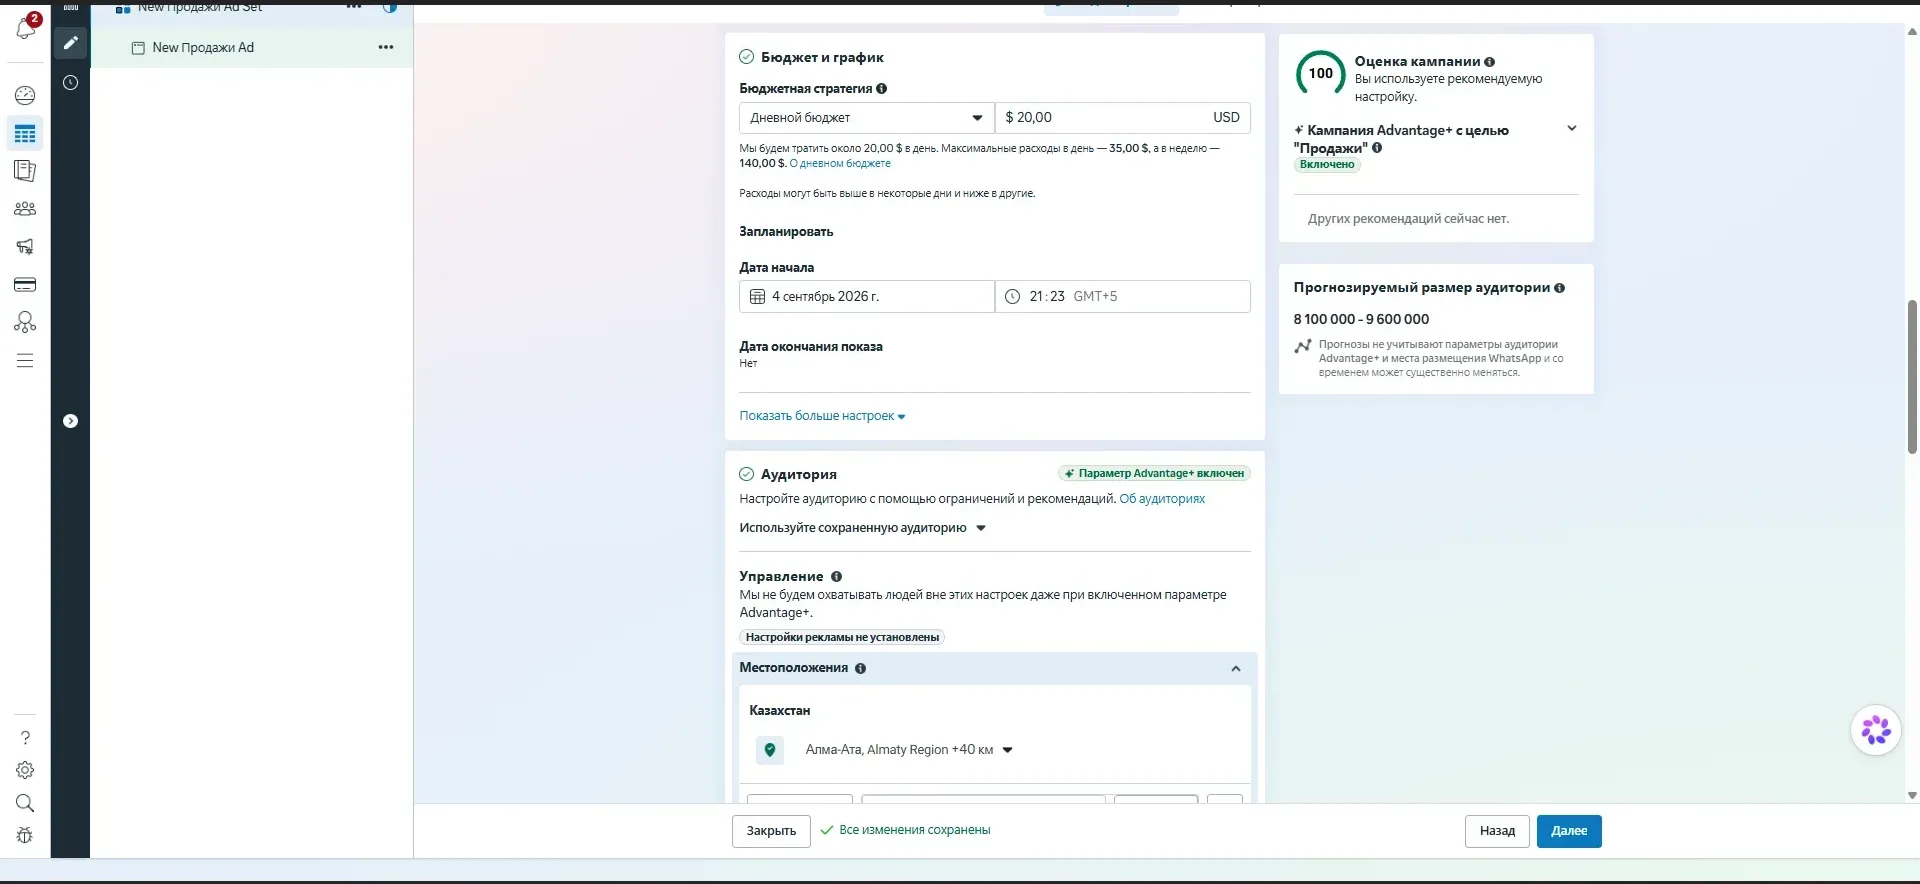Show info for Местоположения
This screenshot has height=884, width=1920.
861,668
